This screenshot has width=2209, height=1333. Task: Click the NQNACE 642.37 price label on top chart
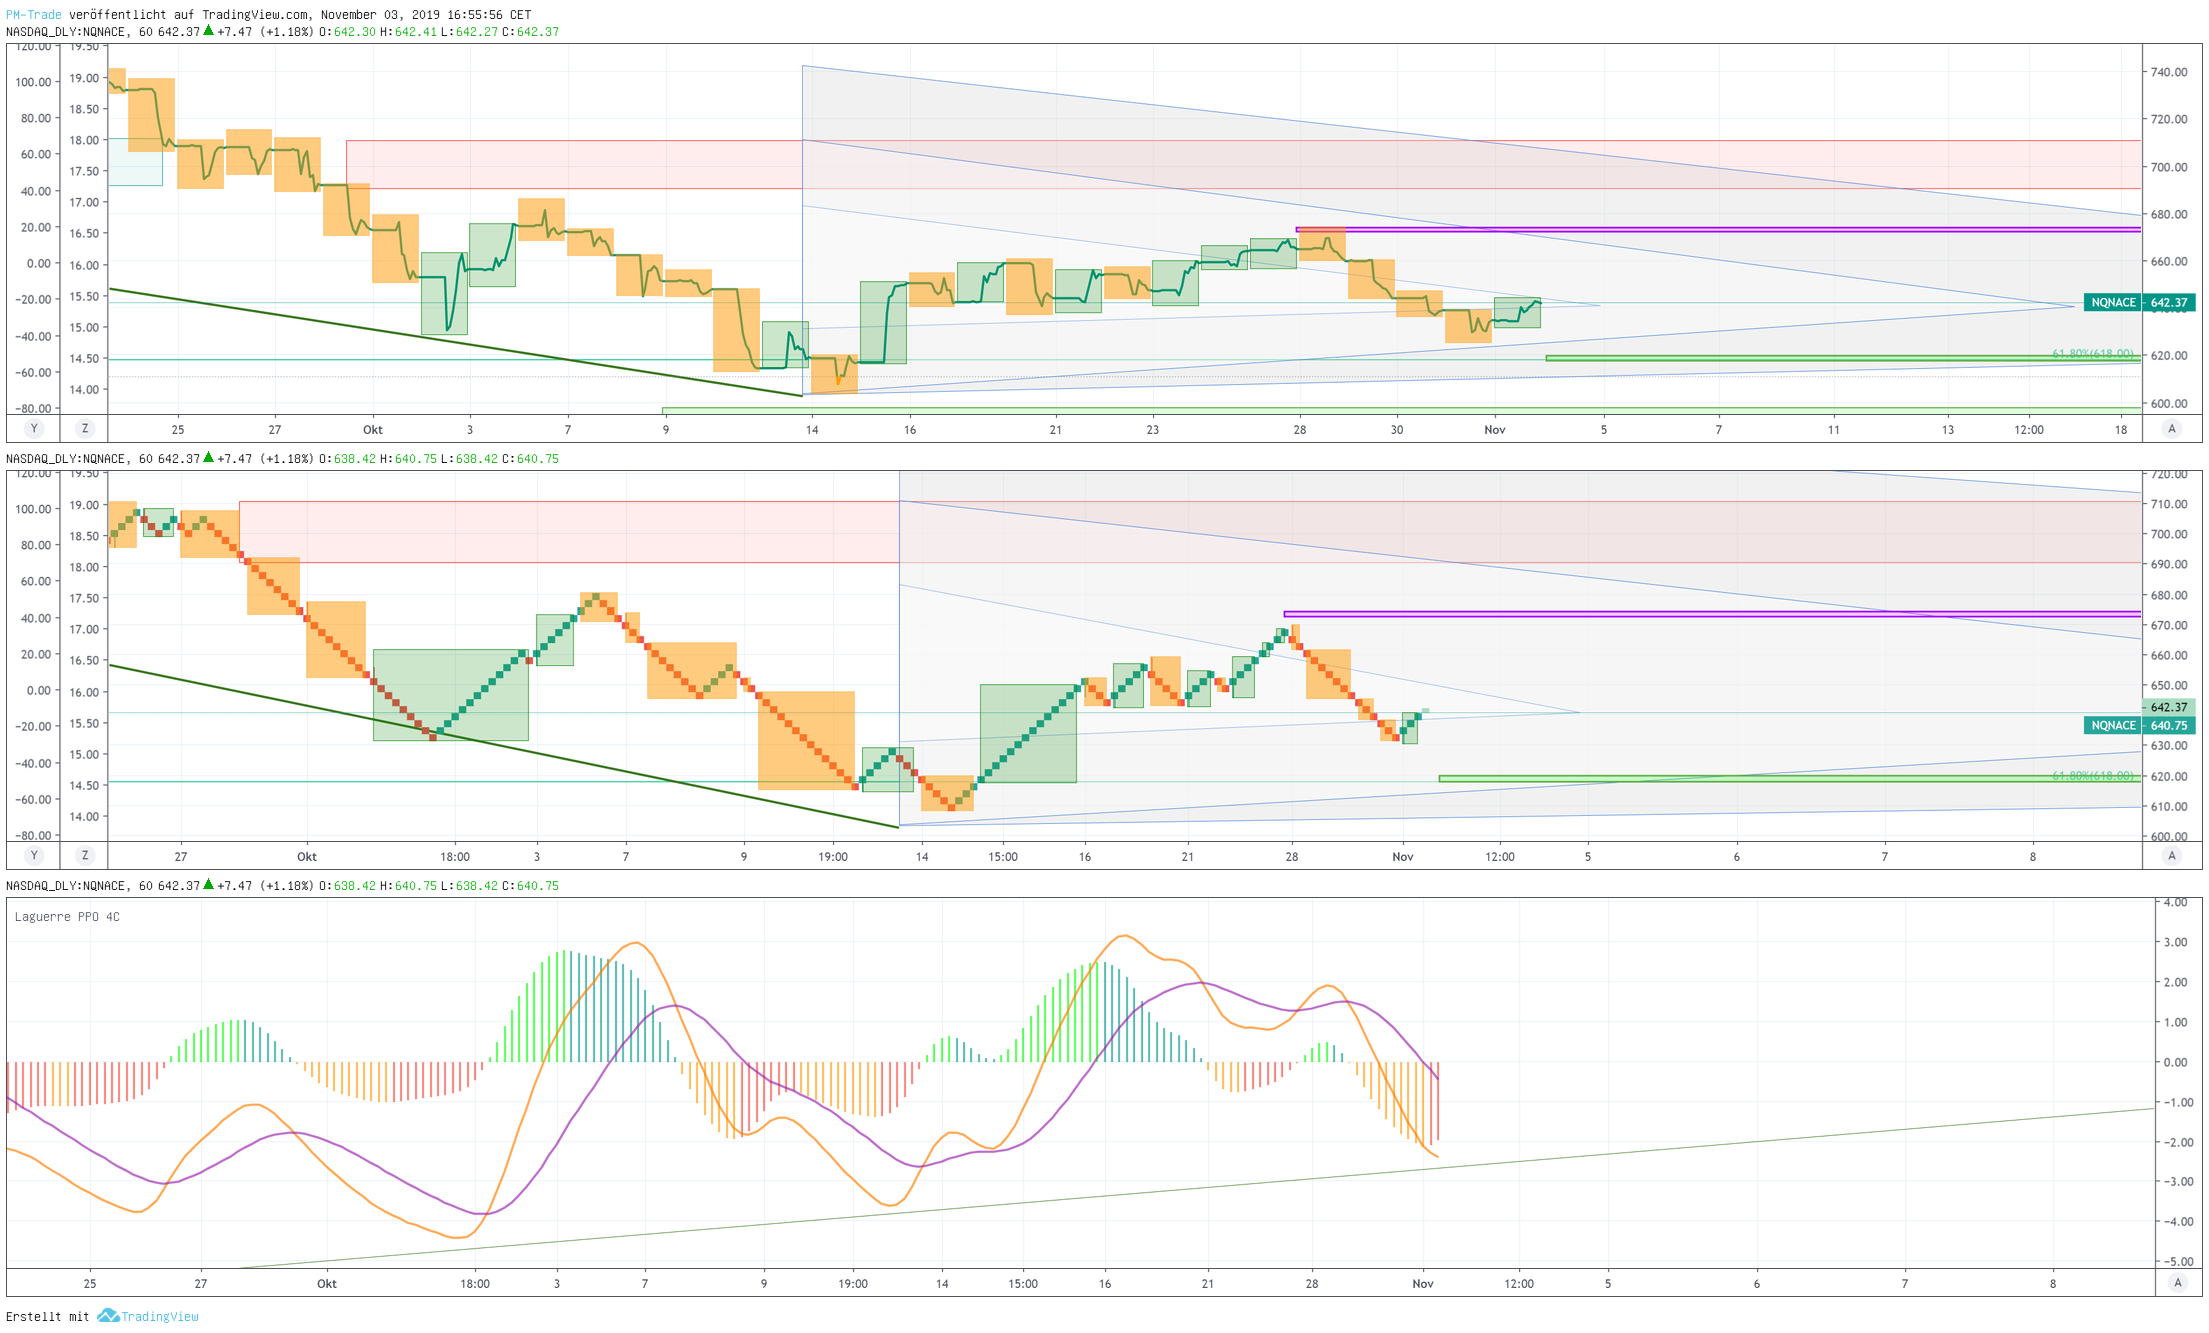coord(2139,302)
